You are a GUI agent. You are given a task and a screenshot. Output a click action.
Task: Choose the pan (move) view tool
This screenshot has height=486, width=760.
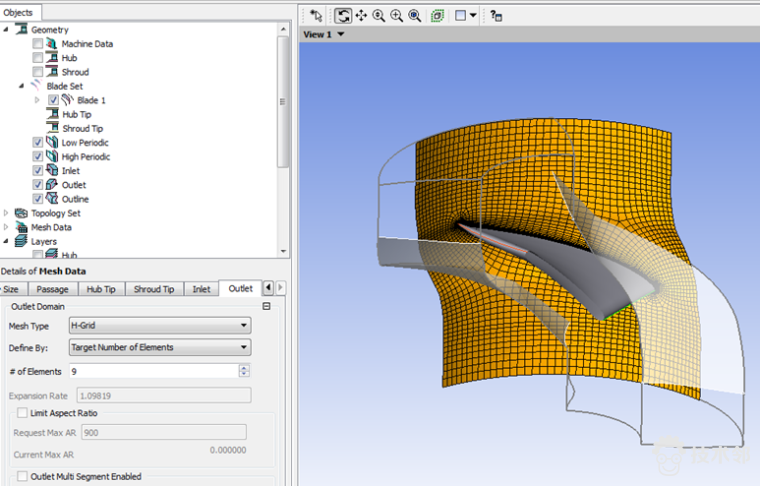(x=361, y=16)
